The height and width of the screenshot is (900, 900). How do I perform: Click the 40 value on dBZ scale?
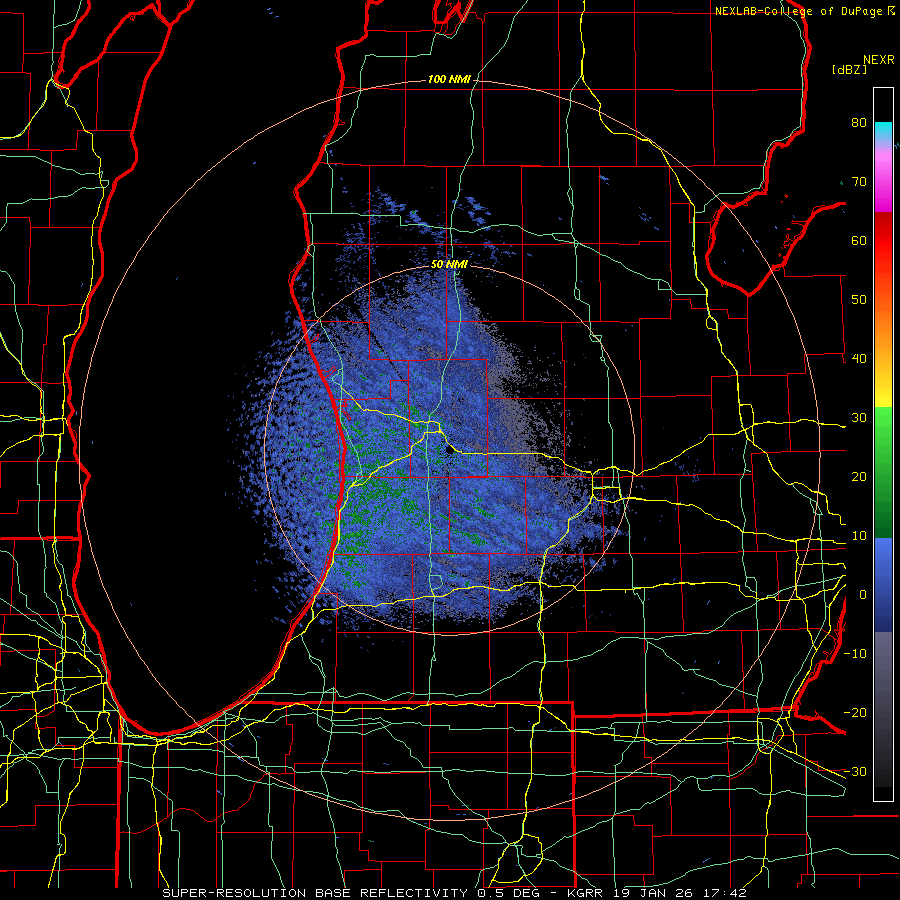point(859,359)
